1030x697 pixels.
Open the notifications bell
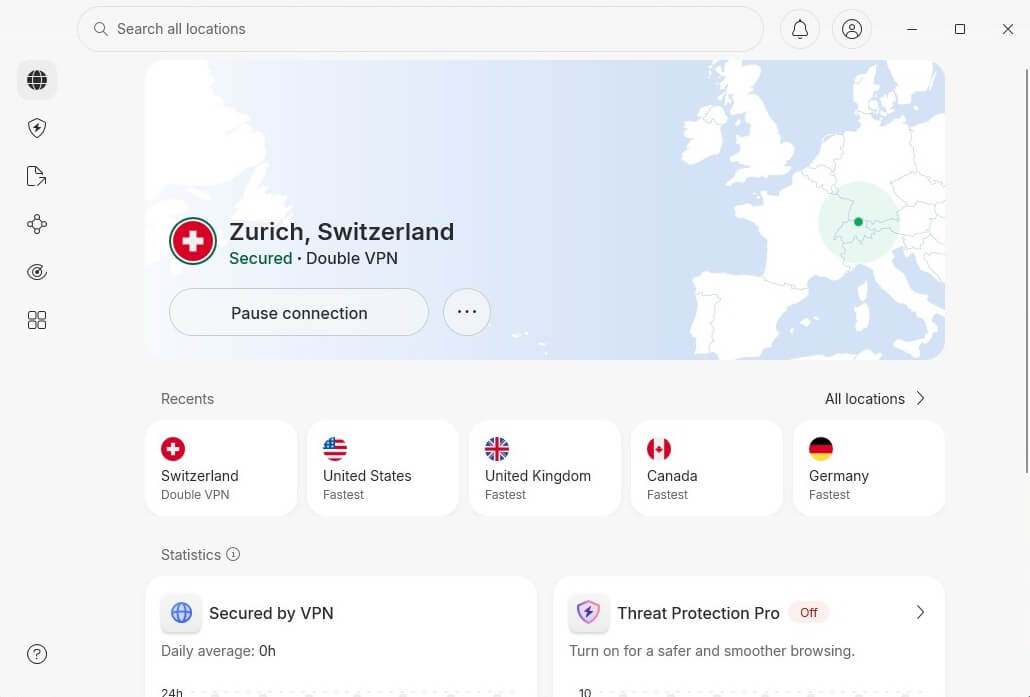[799, 29]
